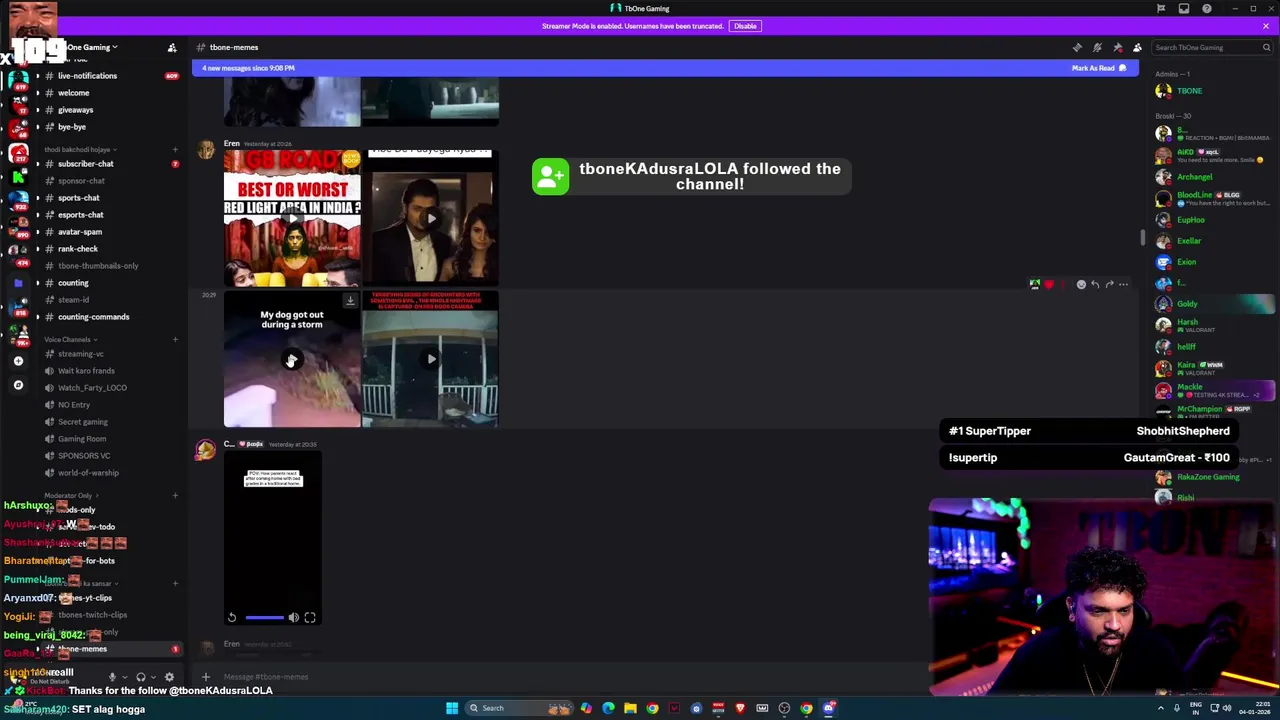Replay the vertical video in chat
This screenshot has height=720, width=1280.
232,618
